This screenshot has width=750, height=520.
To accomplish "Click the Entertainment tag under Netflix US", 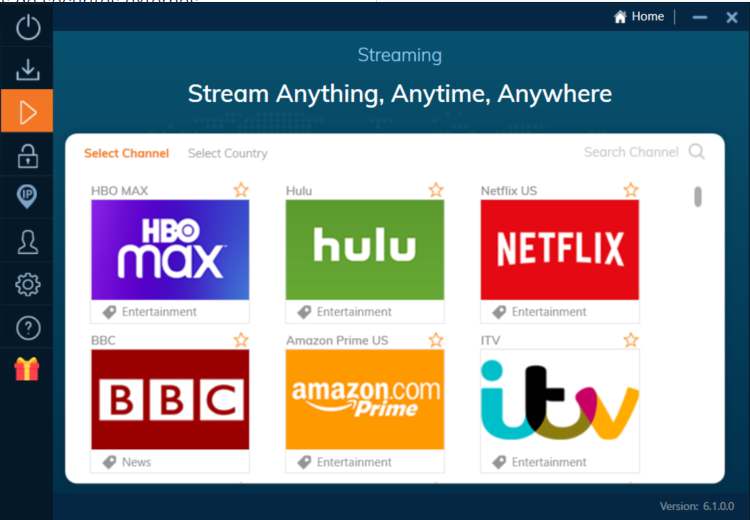I will 540,312.
